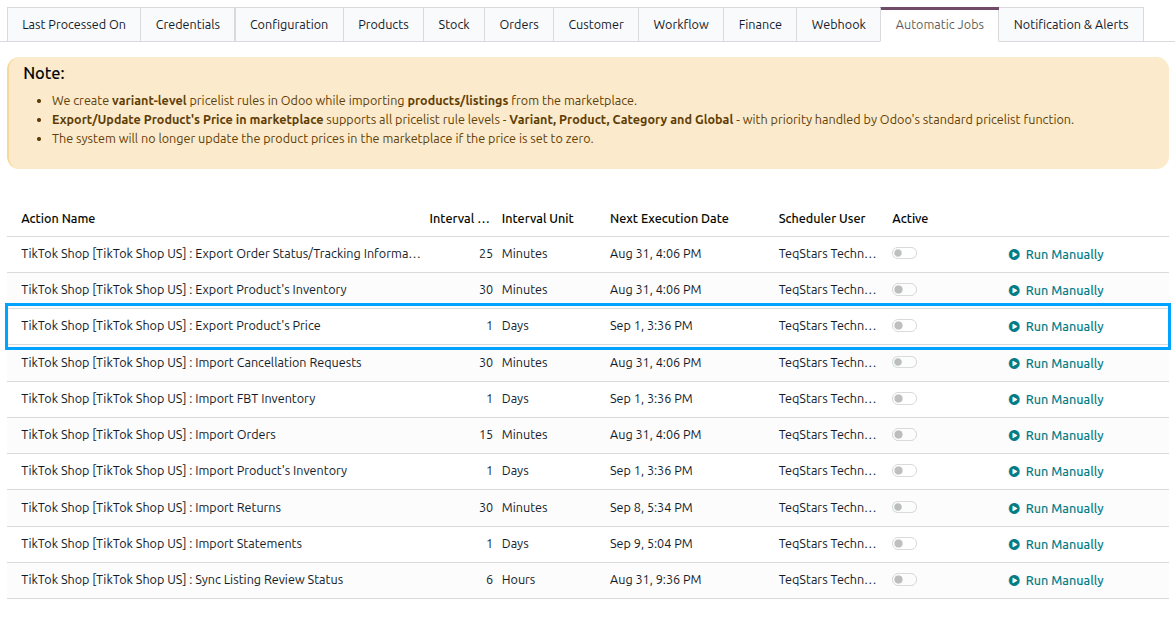Open the Configuration tab
1175x633 pixels.
click(289, 25)
